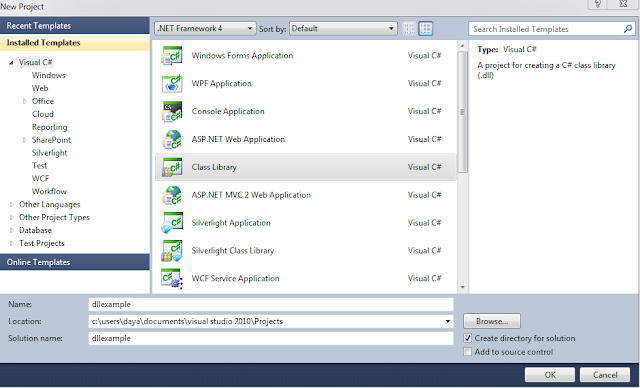
Task: Expand the Other Languages node
Action: (12, 204)
